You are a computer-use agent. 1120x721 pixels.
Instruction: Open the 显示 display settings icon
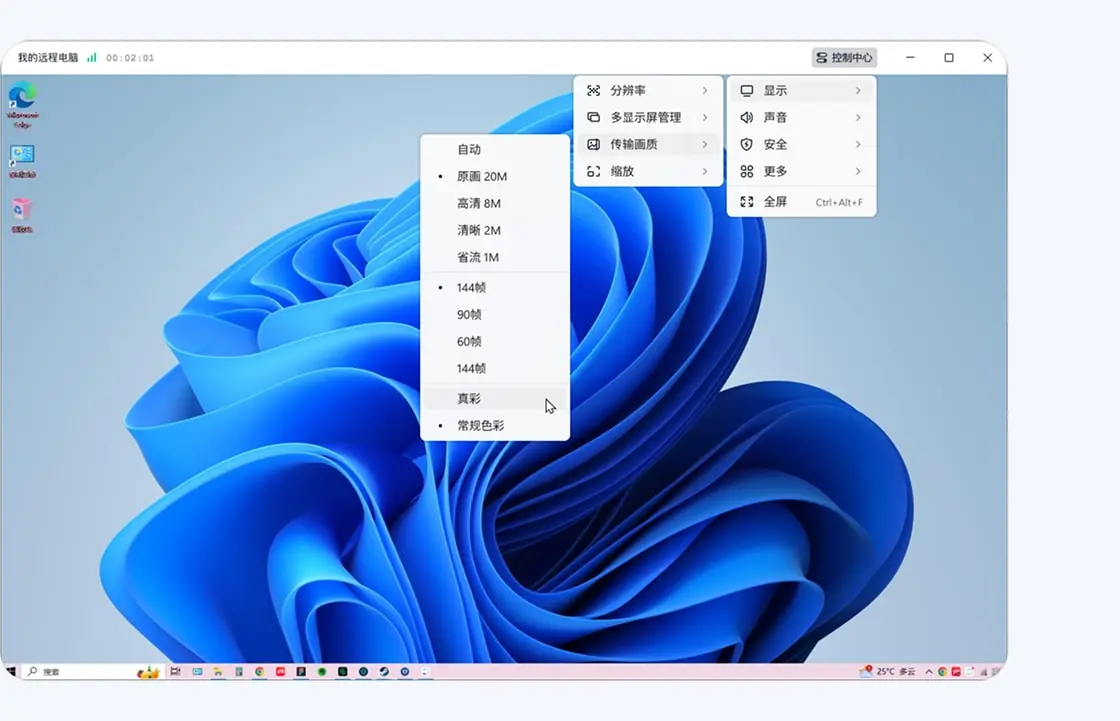746,89
